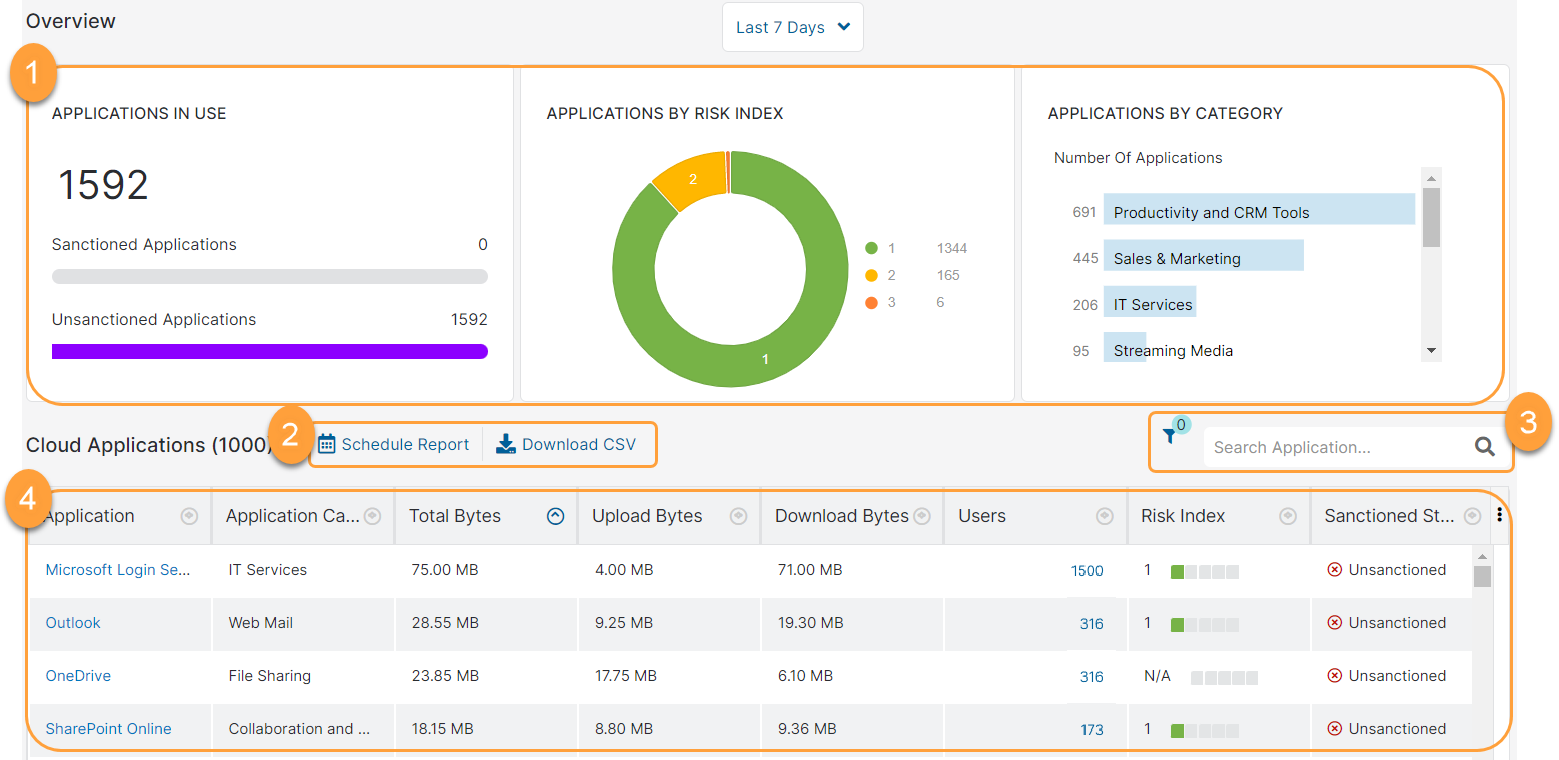Open the Application column filter icon
1559x760 pixels.
[189, 515]
